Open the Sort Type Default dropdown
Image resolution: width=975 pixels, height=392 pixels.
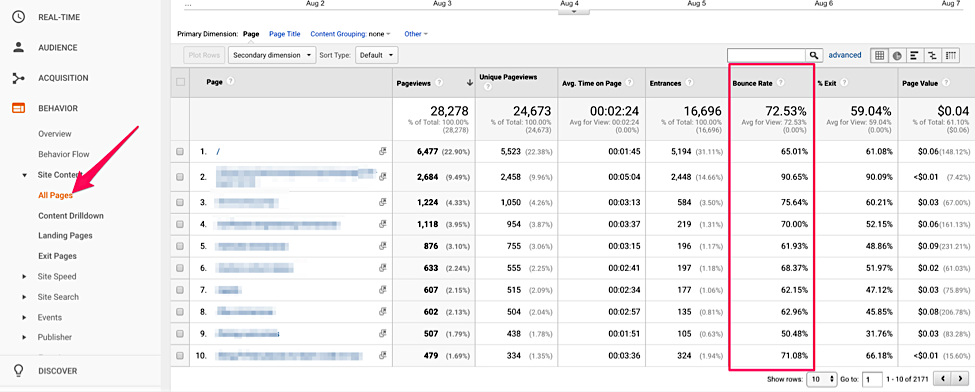pyautogui.click(x=376, y=55)
